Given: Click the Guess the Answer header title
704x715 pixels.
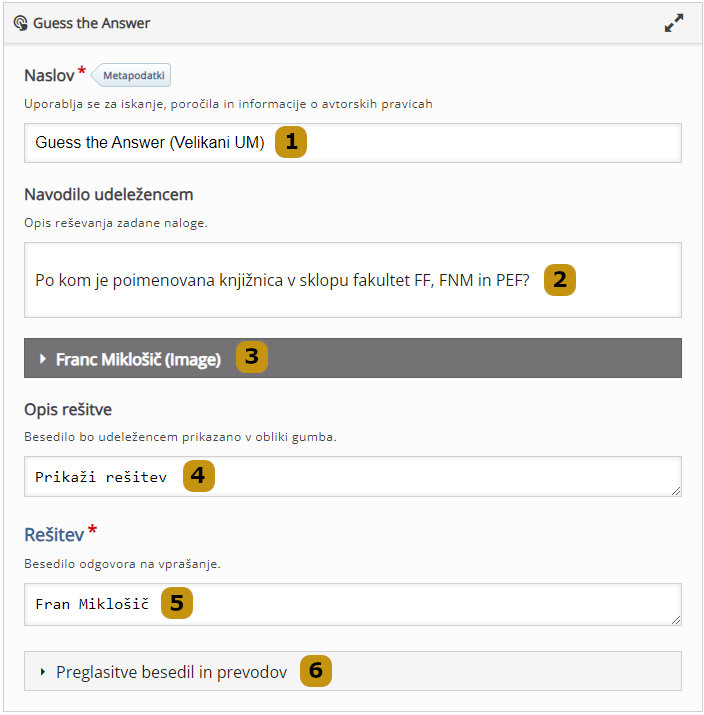Looking at the screenshot, I should pyautogui.click(x=91, y=23).
